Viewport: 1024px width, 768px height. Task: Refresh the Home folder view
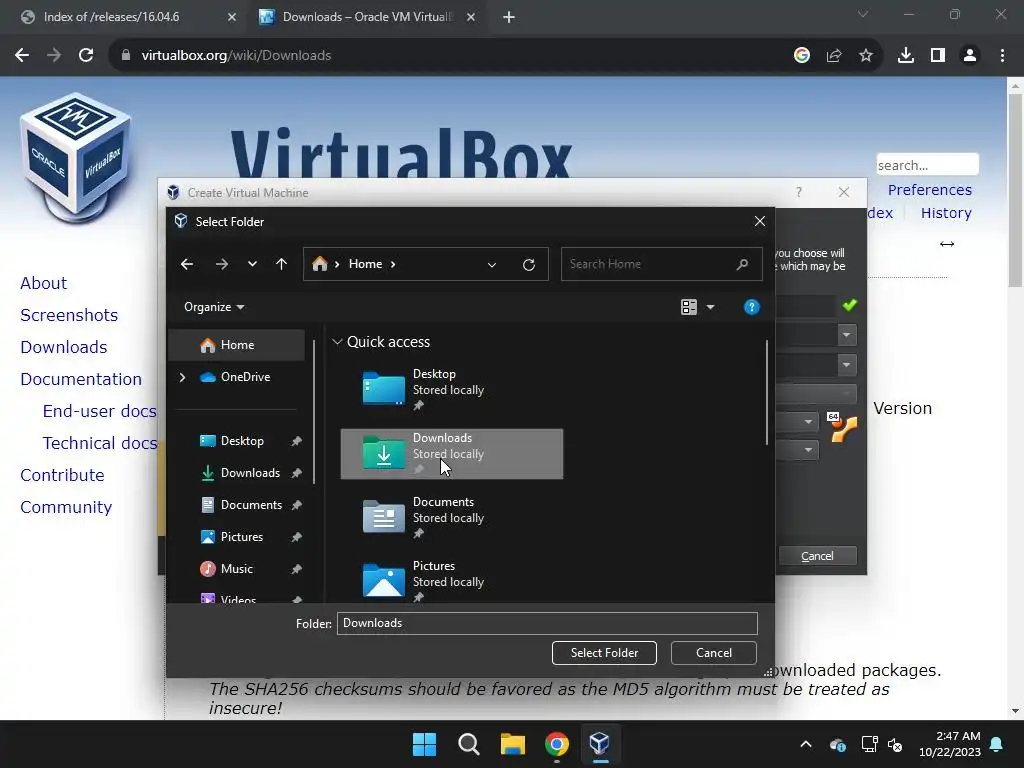529,264
